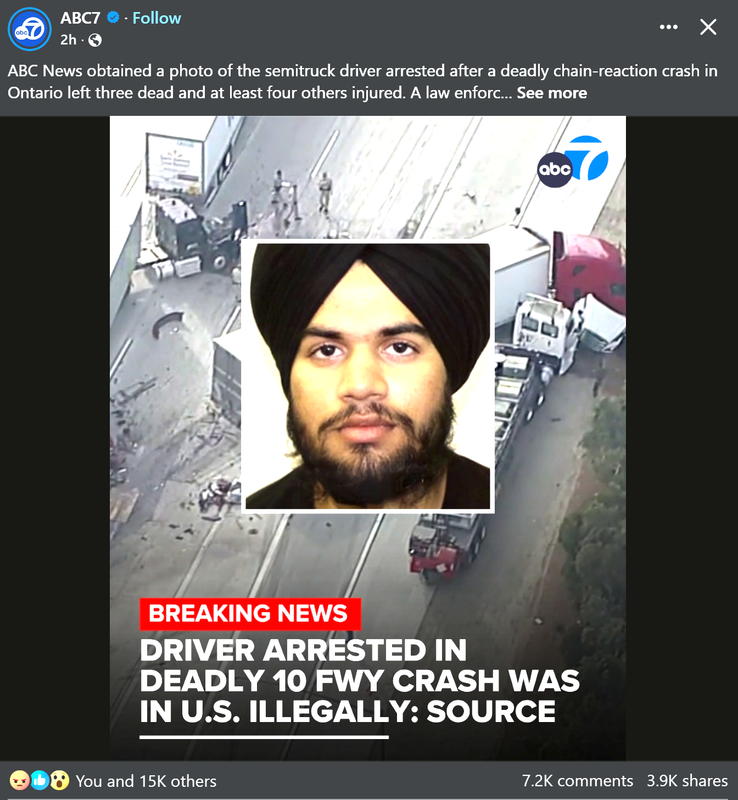Open the three-dots post options menu
This screenshot has width=738, height=800.
coord(669,27)
